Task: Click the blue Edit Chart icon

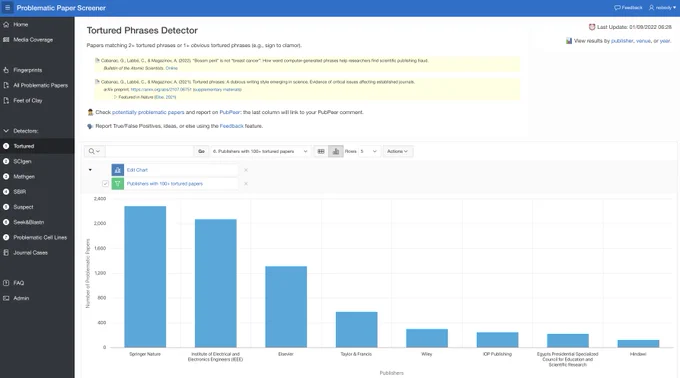Action: (x=118, y=170)
